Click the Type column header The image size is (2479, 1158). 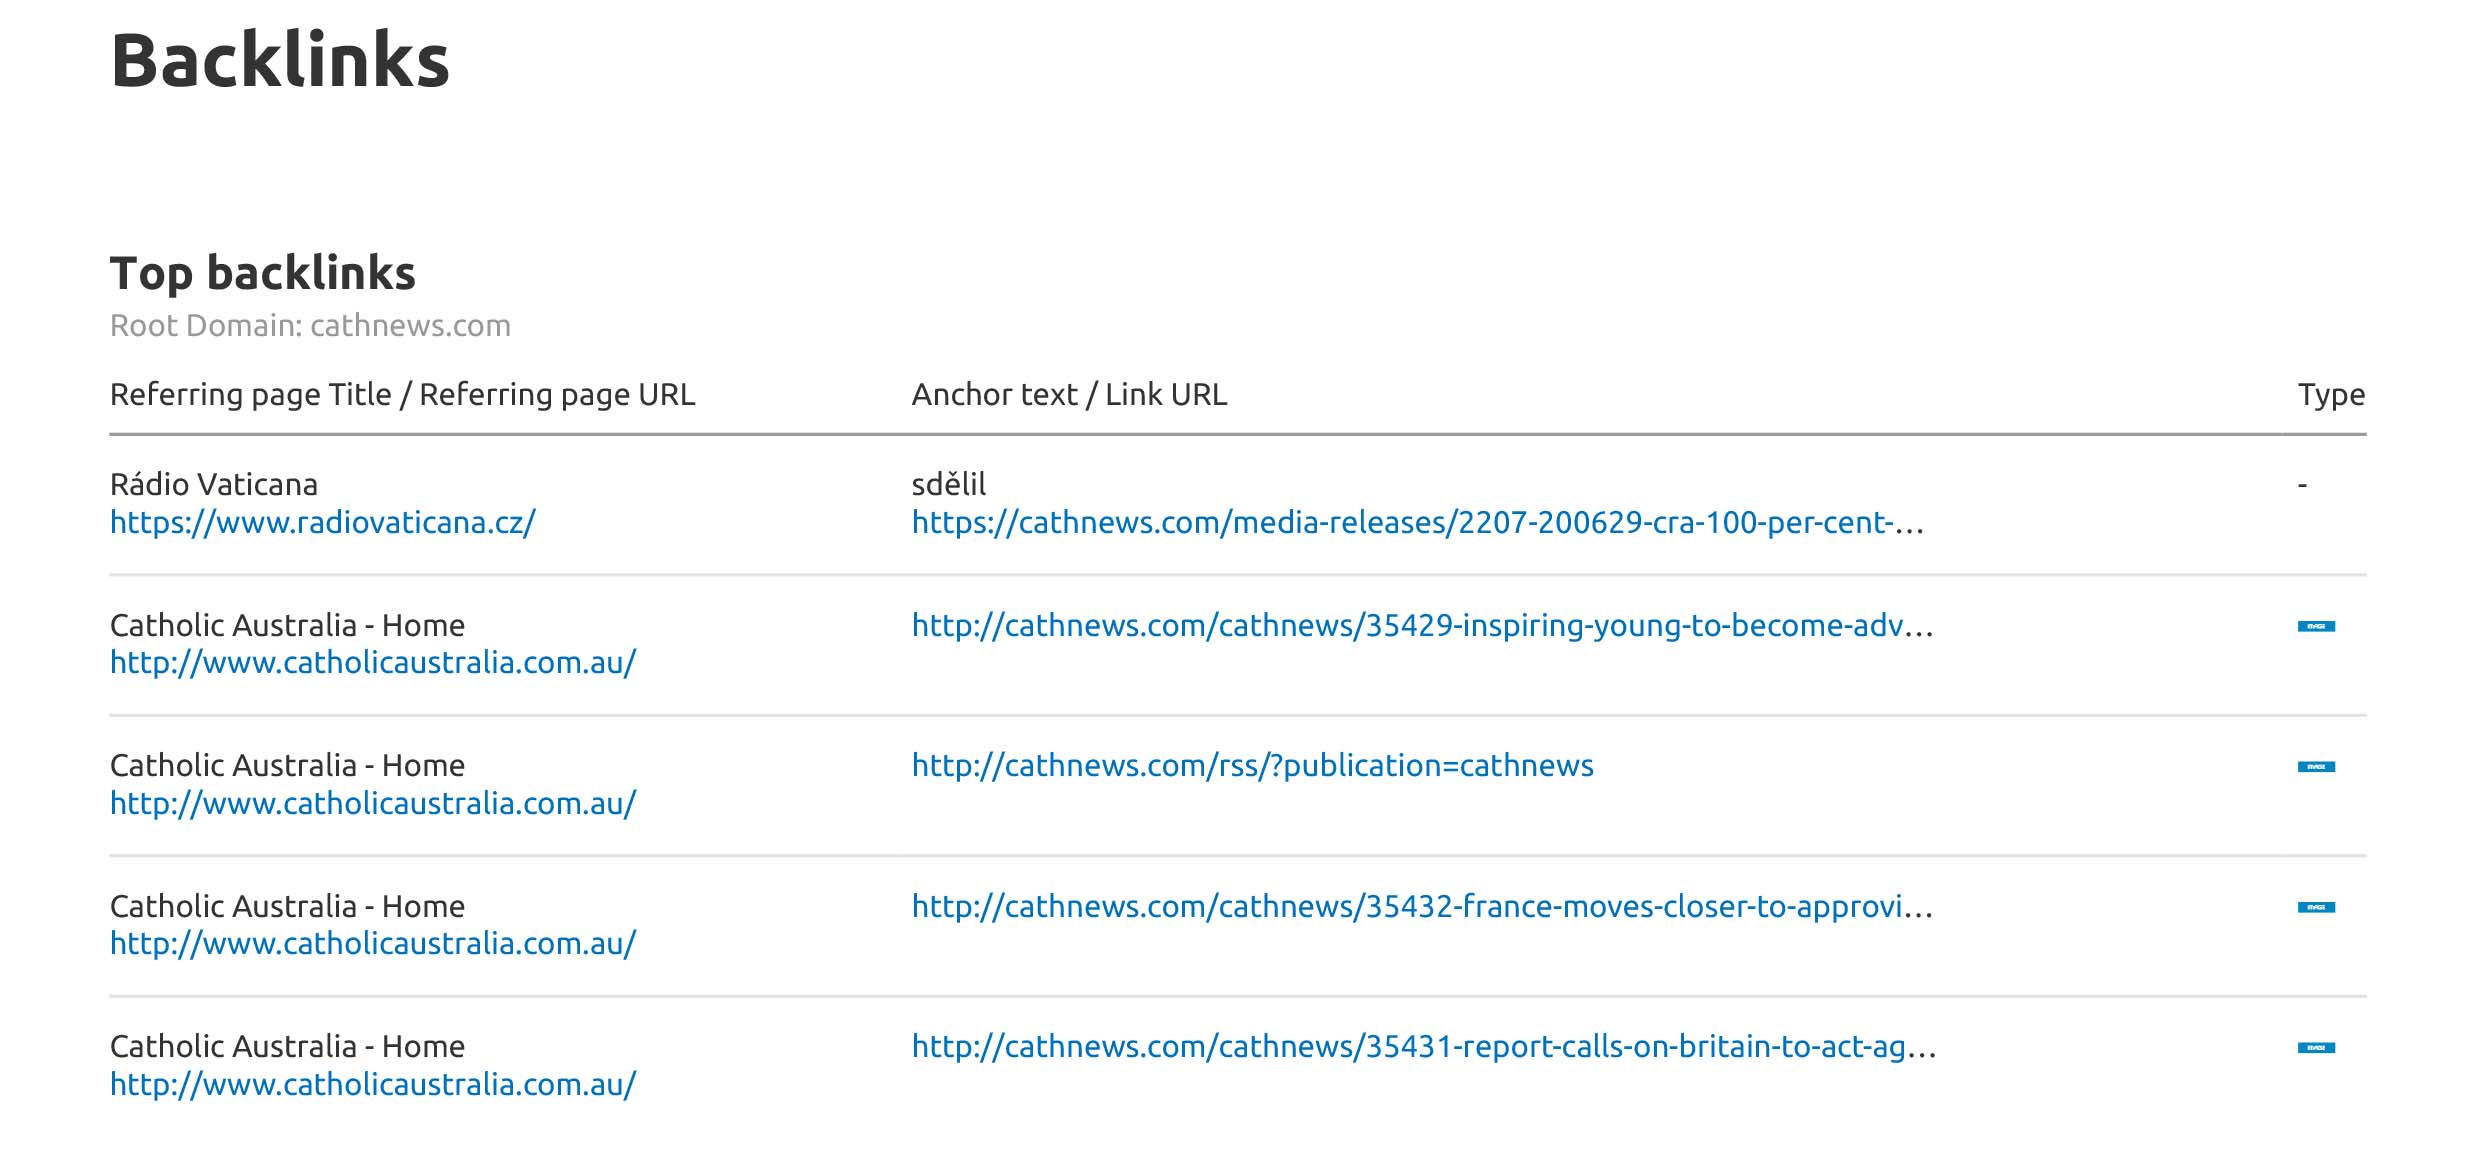click(2330, 395)
